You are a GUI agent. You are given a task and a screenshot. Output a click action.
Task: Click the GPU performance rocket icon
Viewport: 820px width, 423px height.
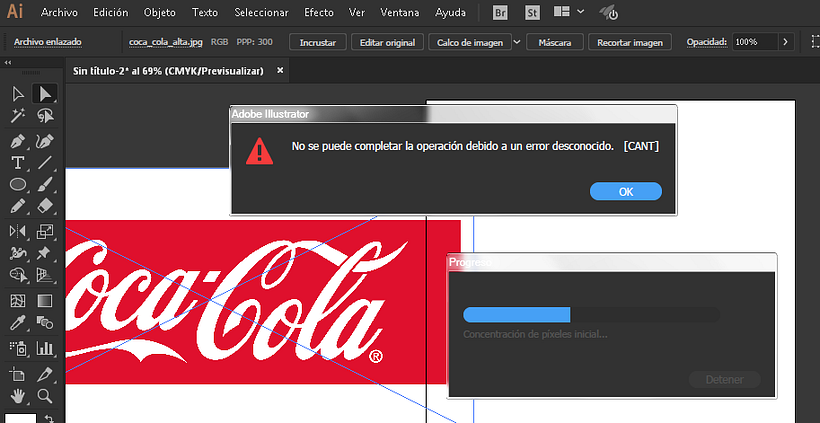coord(609,13)
